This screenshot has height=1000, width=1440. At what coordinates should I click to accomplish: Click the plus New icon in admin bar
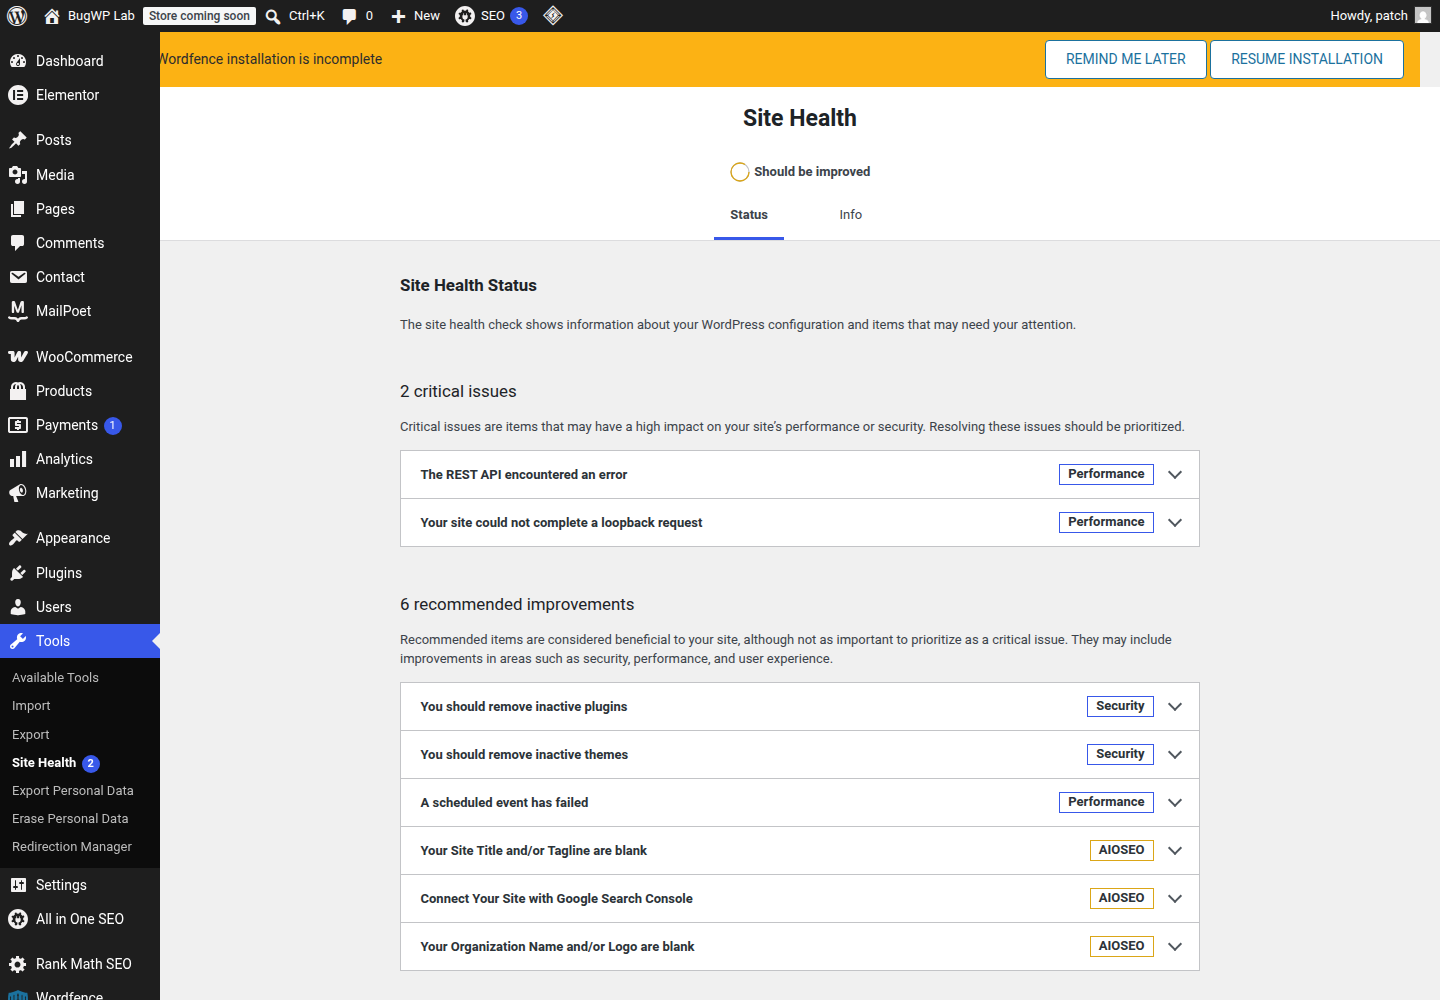(398, 16)
